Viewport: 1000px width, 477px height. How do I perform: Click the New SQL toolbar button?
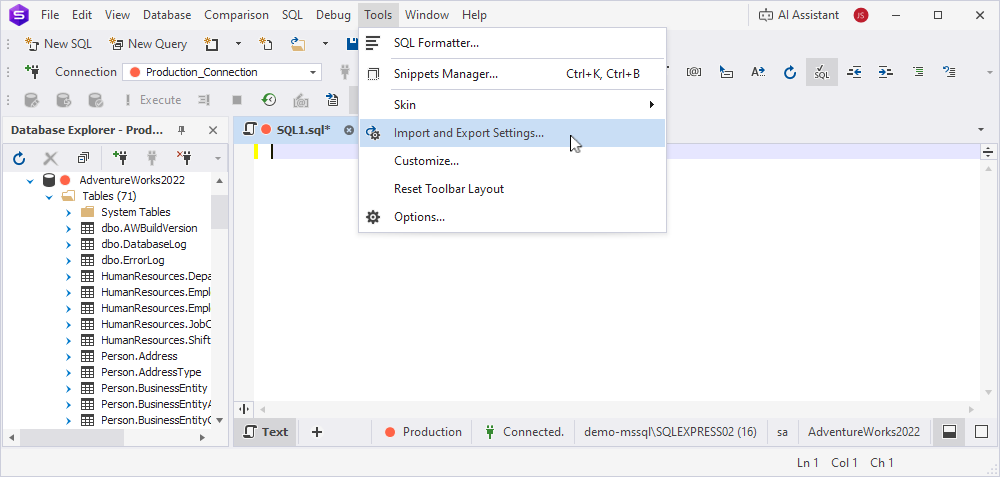coord(58,44)
